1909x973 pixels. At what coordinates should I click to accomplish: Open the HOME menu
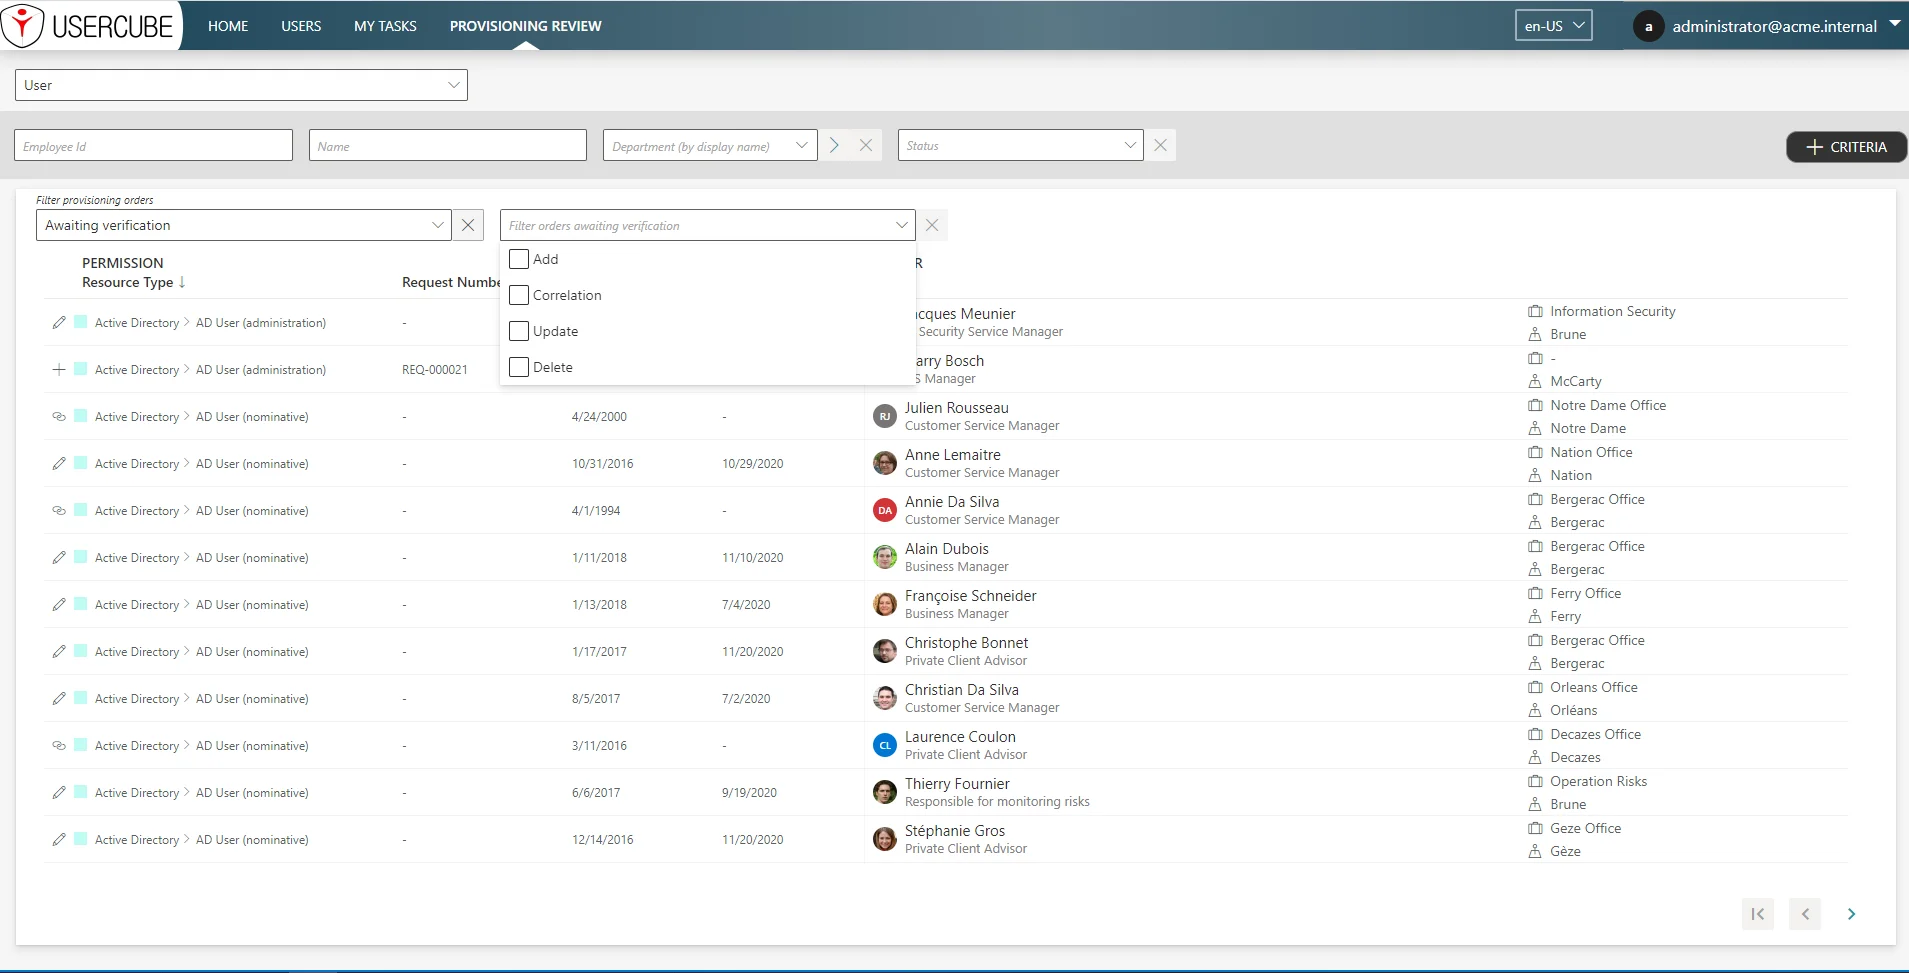228,26
